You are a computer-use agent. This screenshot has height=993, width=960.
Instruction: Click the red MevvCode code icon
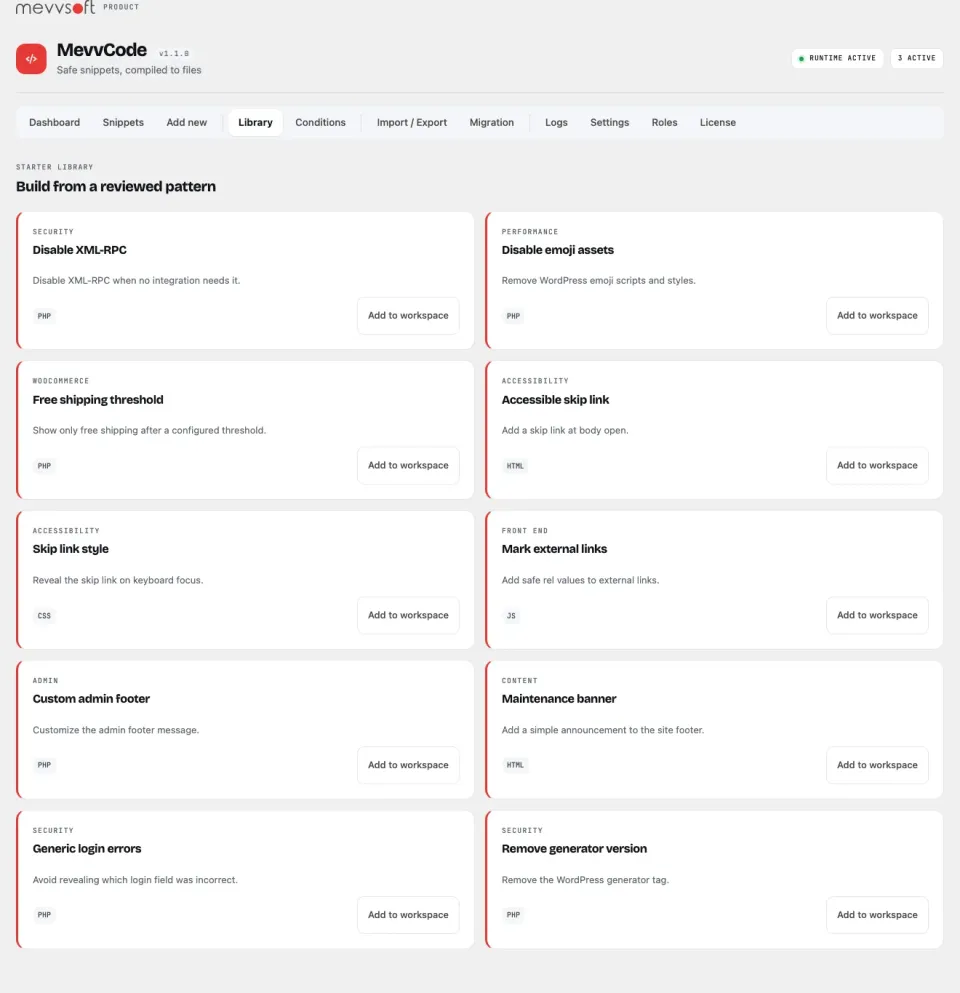click(x=31, y=59)
